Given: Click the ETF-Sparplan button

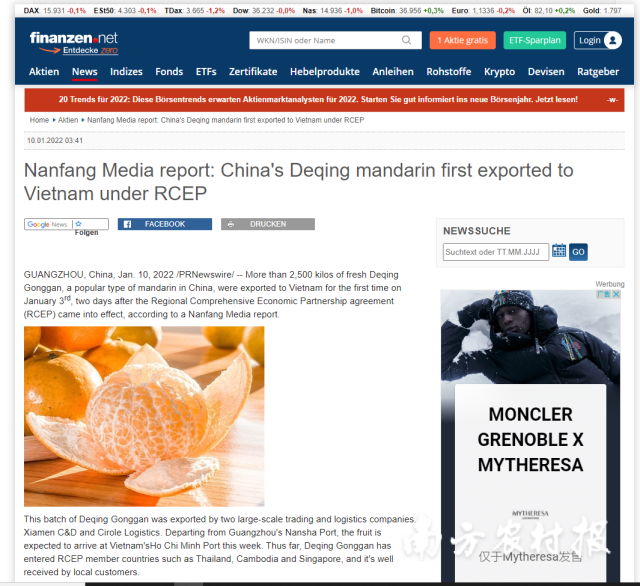Looking at the screenshot, I should [535, 40].
